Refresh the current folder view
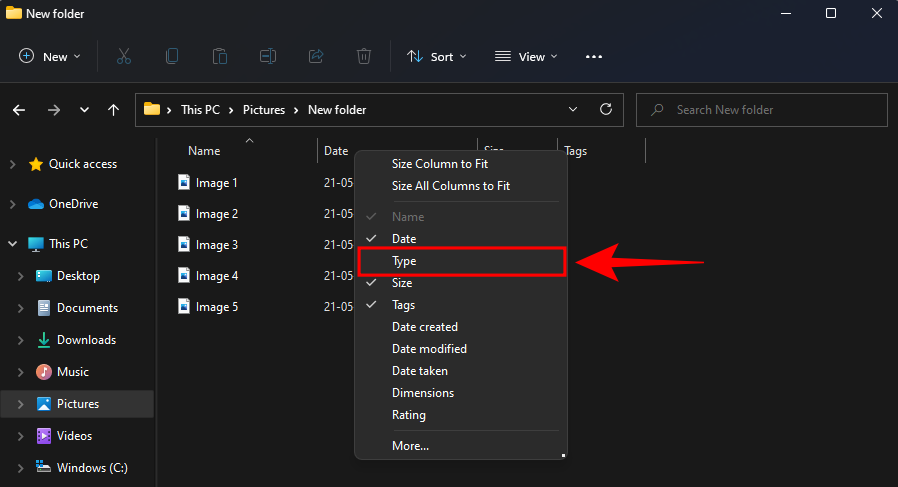The width and height of the screenshot is (898, 487). click(605, 110)
